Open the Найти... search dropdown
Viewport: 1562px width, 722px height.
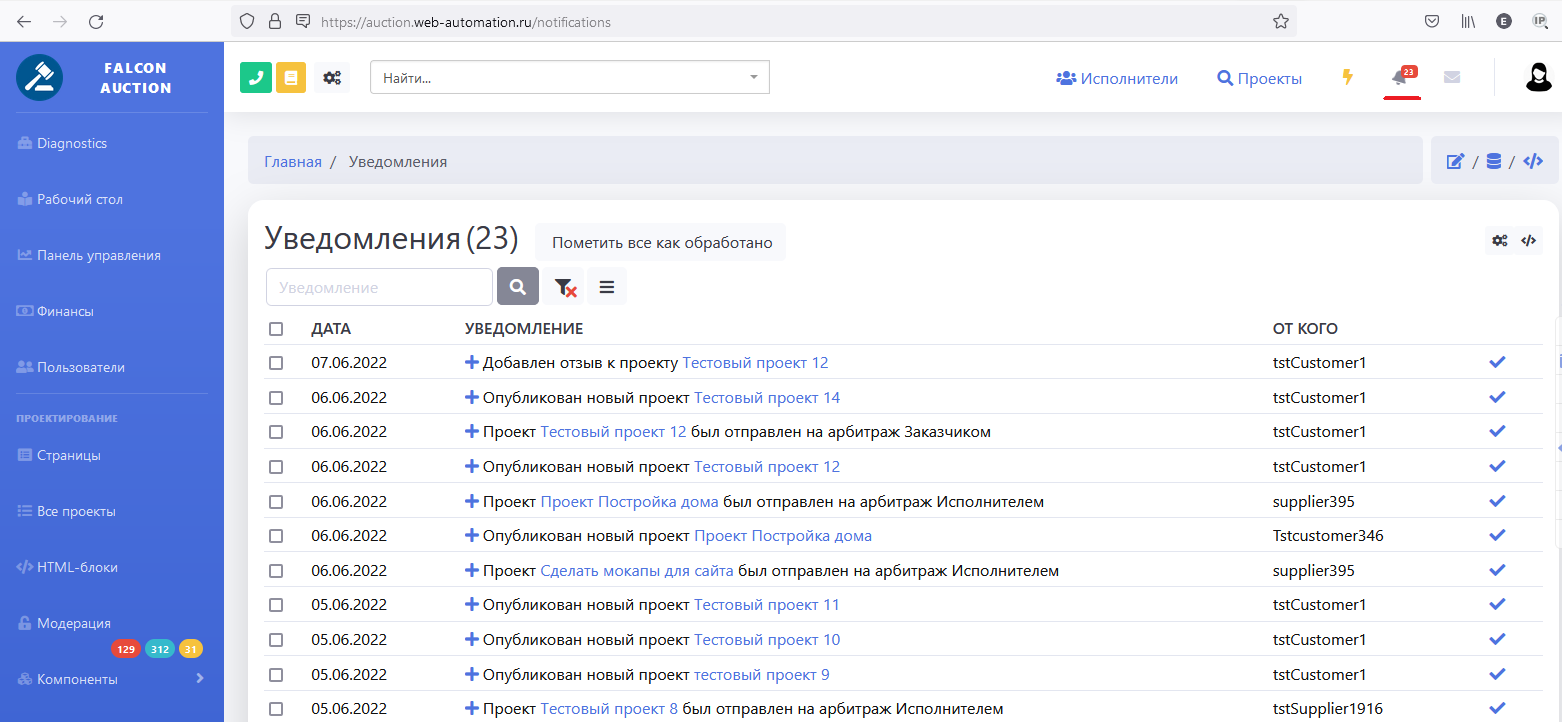pyautogui.click(x=569, y=78)
